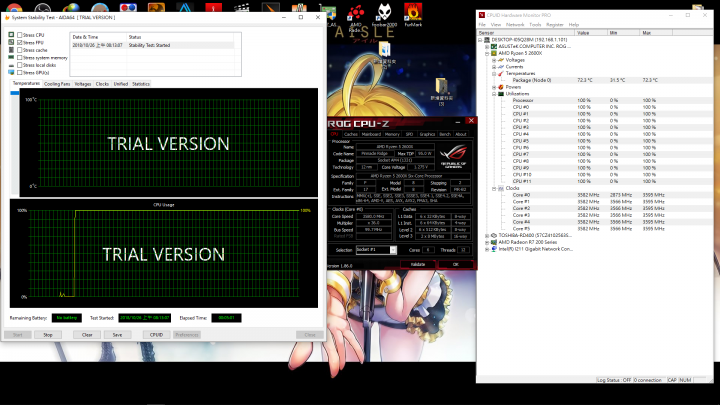The image size is (720, 405).
Task: Open the Chrome desktop icon
Action: 14,7
